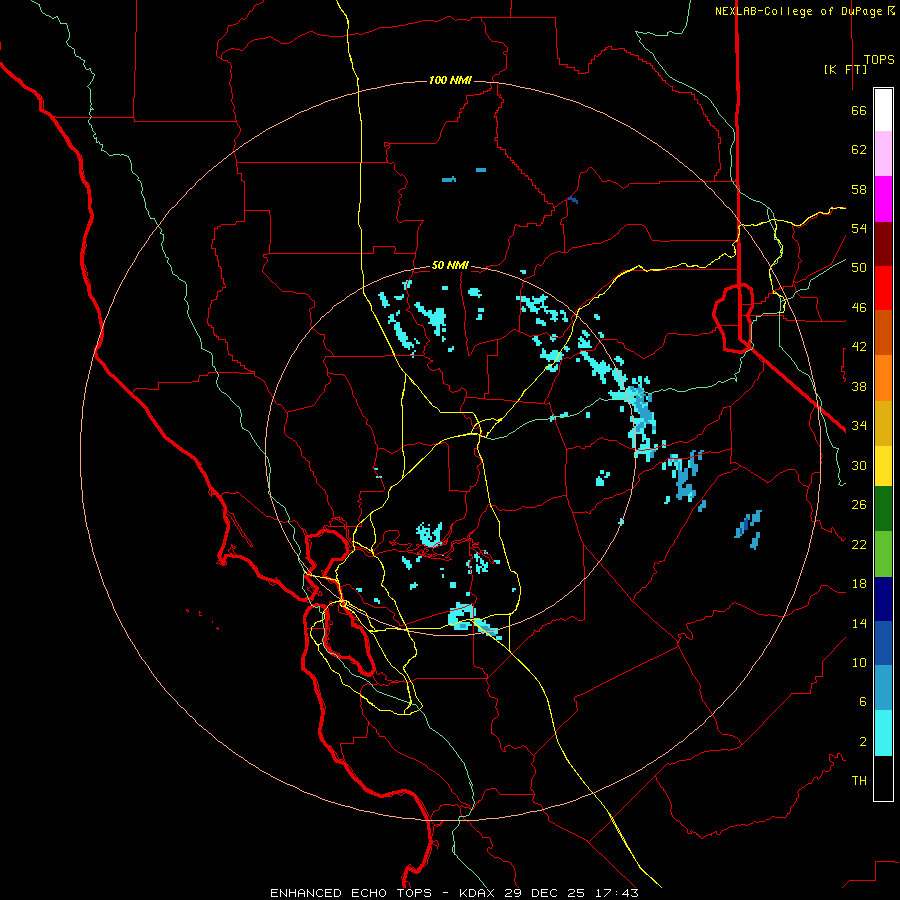Click the '22' legend value
900x900 pixels.
[859, 544]
